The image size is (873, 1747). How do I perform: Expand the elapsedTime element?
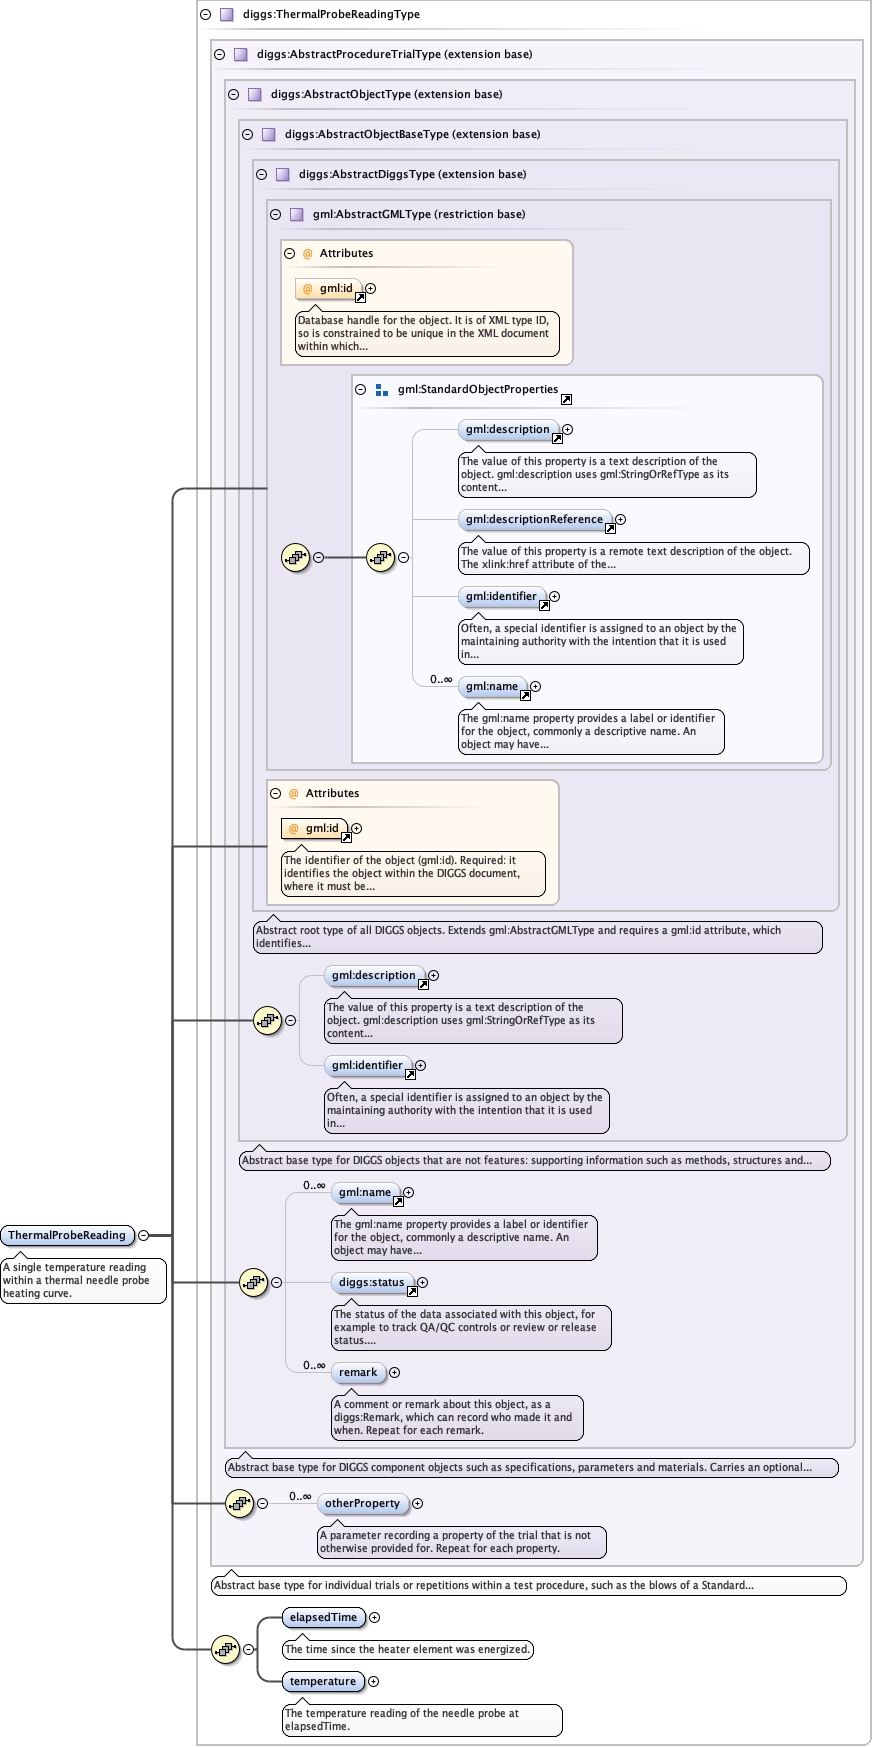[375, 1618]
